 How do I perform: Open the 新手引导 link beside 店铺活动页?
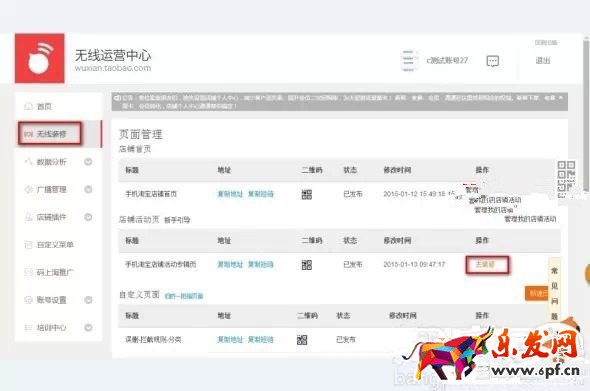click(177, 220)
